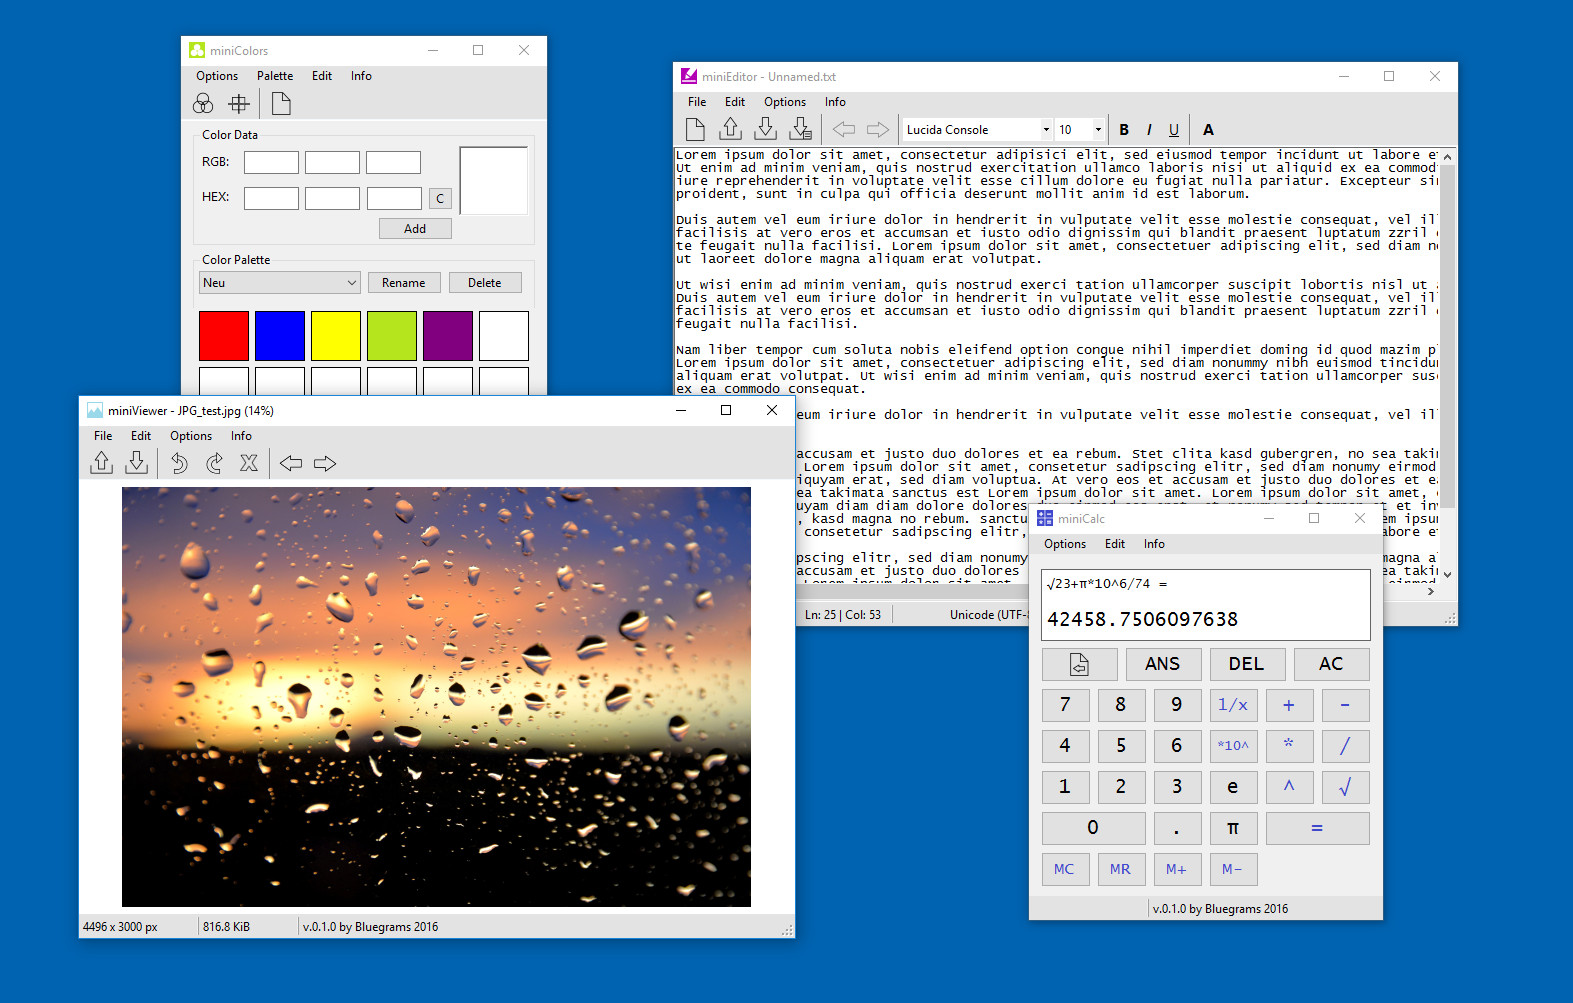Open the 'Neu' color palette dropdown
Image resolution: width=1573 pixels, height=1003 pixels.
279,283
